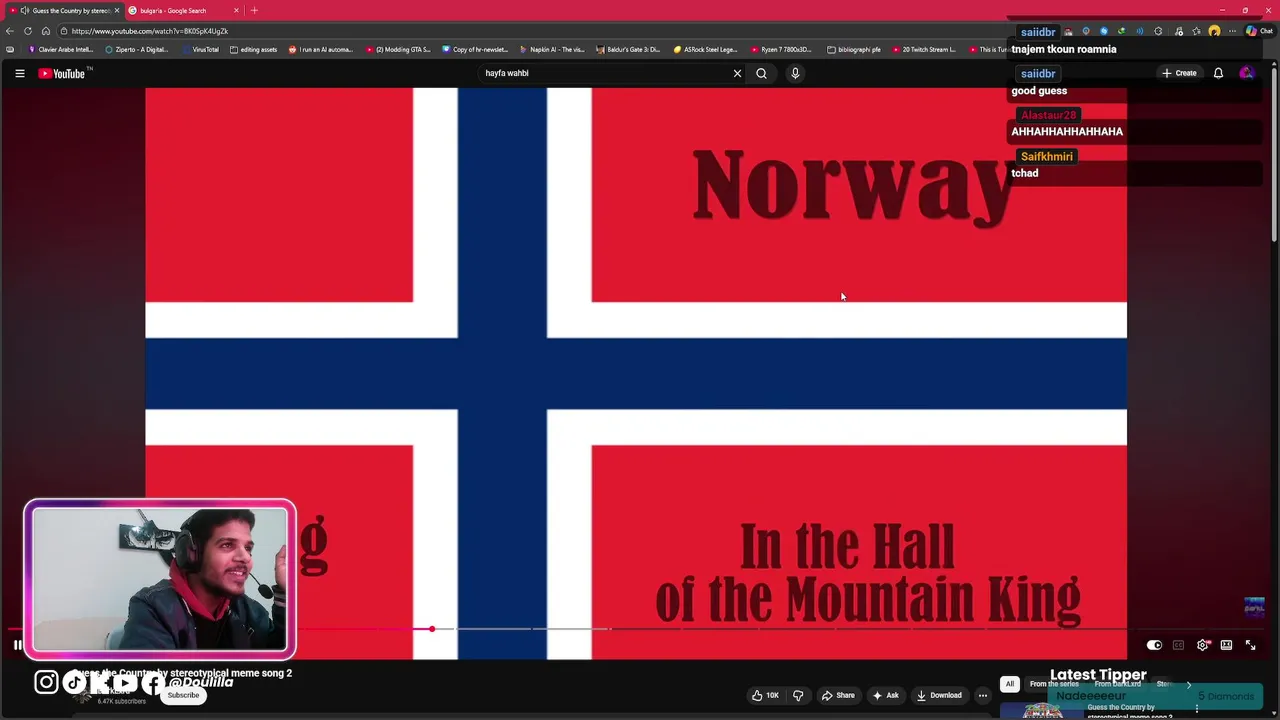Pause the video with the player button

(x=17, y=645)
